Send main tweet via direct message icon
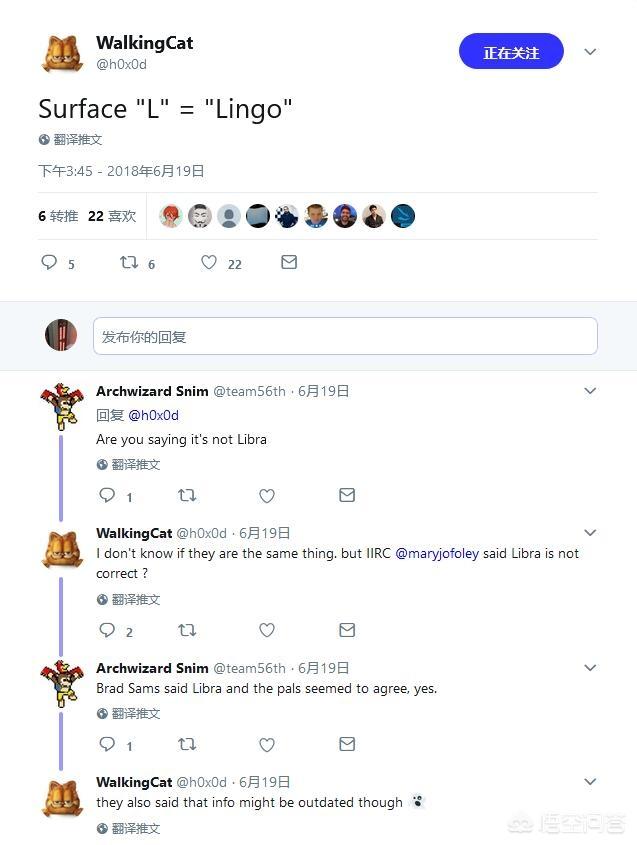 tap(289, 263)
